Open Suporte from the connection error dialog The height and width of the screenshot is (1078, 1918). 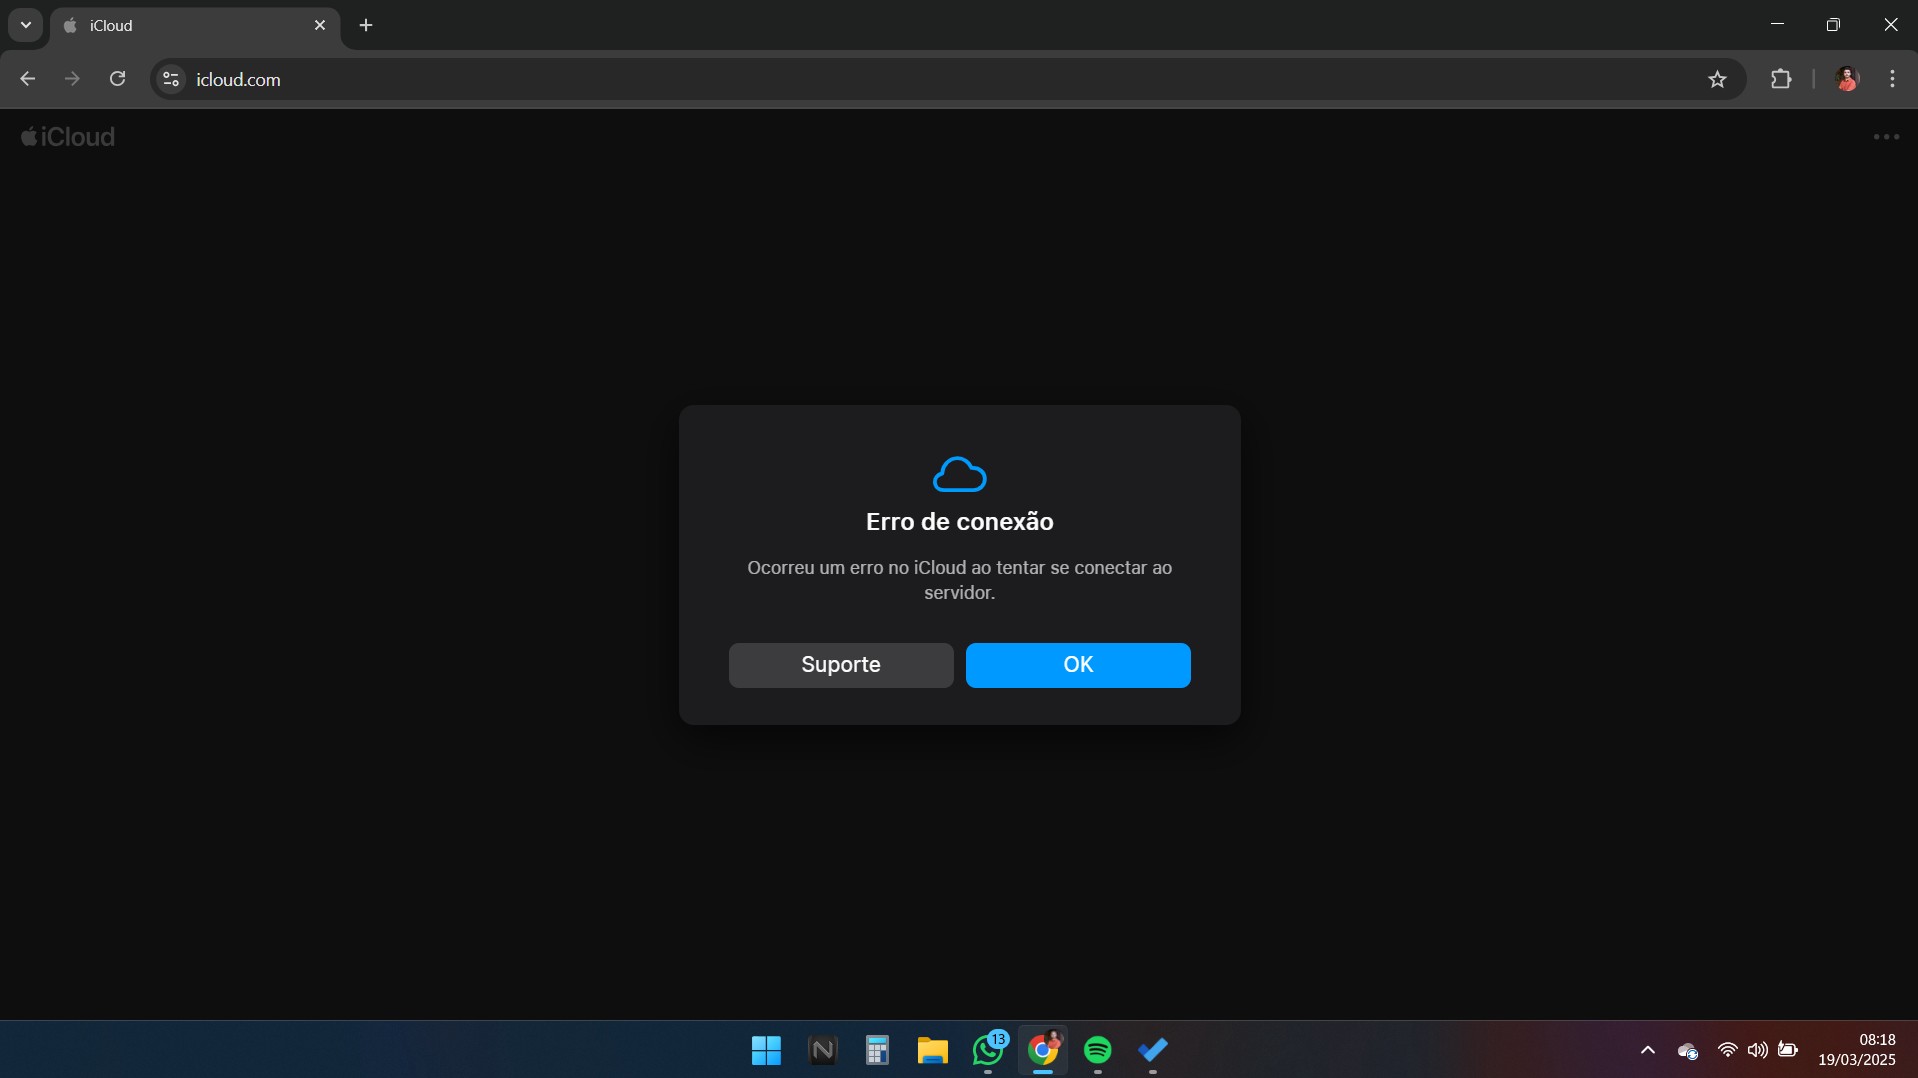coord(840,665)
